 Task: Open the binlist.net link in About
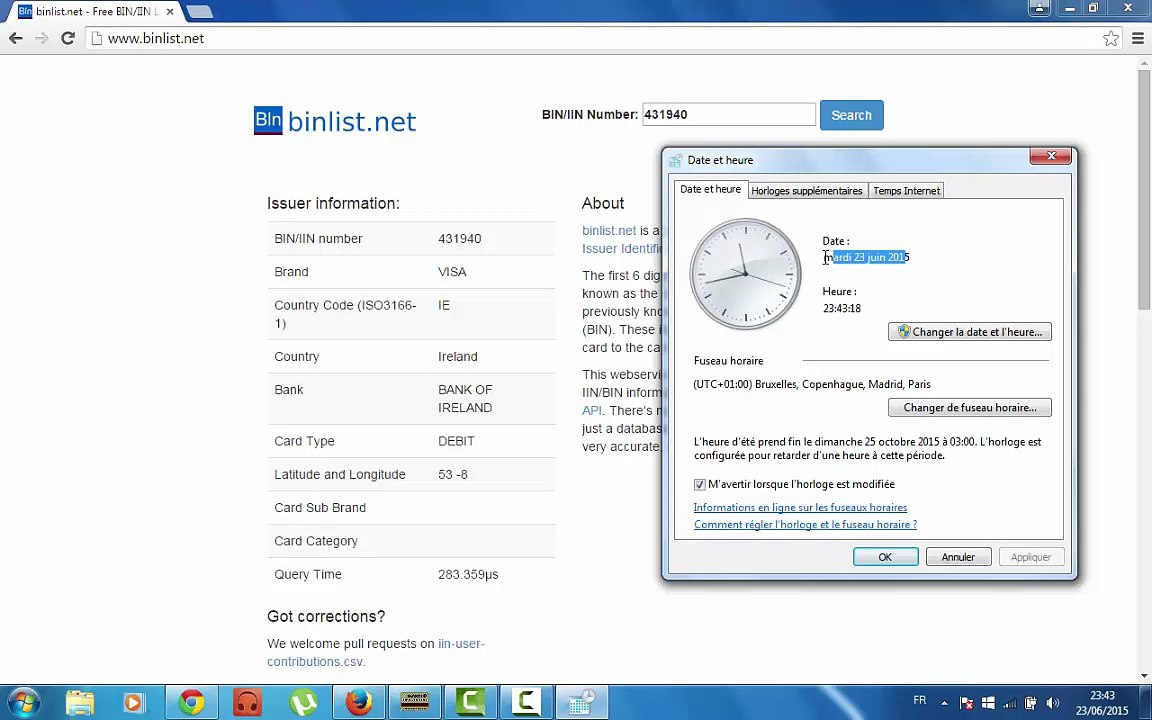[609, 231]
